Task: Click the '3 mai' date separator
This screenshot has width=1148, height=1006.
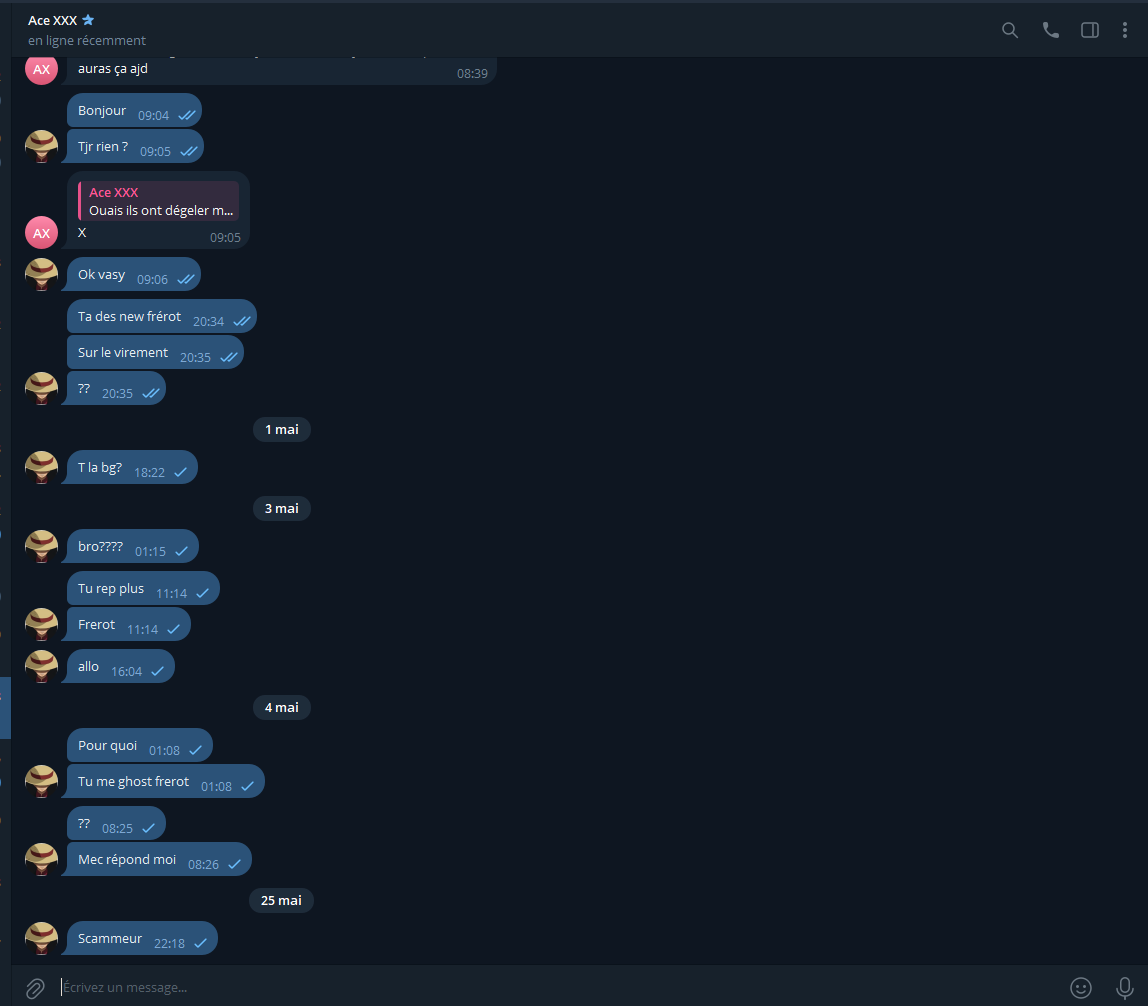Action: click(x=281, y=509)
